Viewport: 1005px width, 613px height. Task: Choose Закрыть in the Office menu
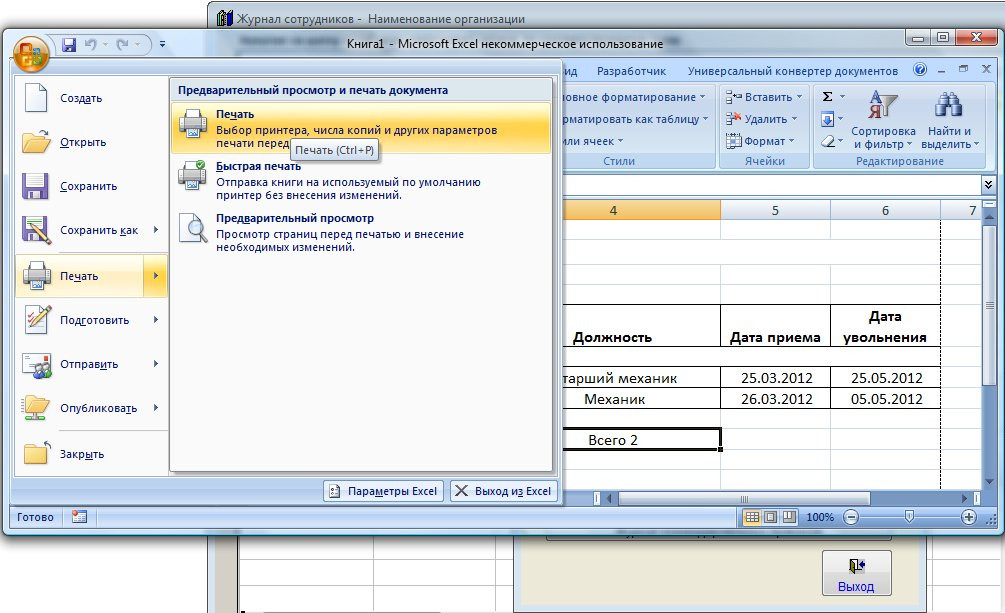pyautogui.click(x=92, y=454)
